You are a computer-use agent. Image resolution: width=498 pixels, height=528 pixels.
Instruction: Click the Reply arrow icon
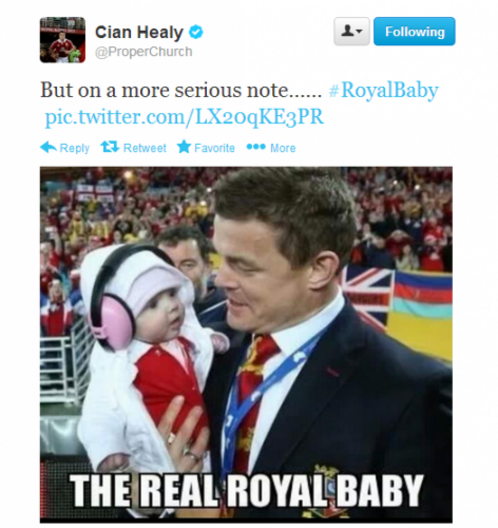48,147
